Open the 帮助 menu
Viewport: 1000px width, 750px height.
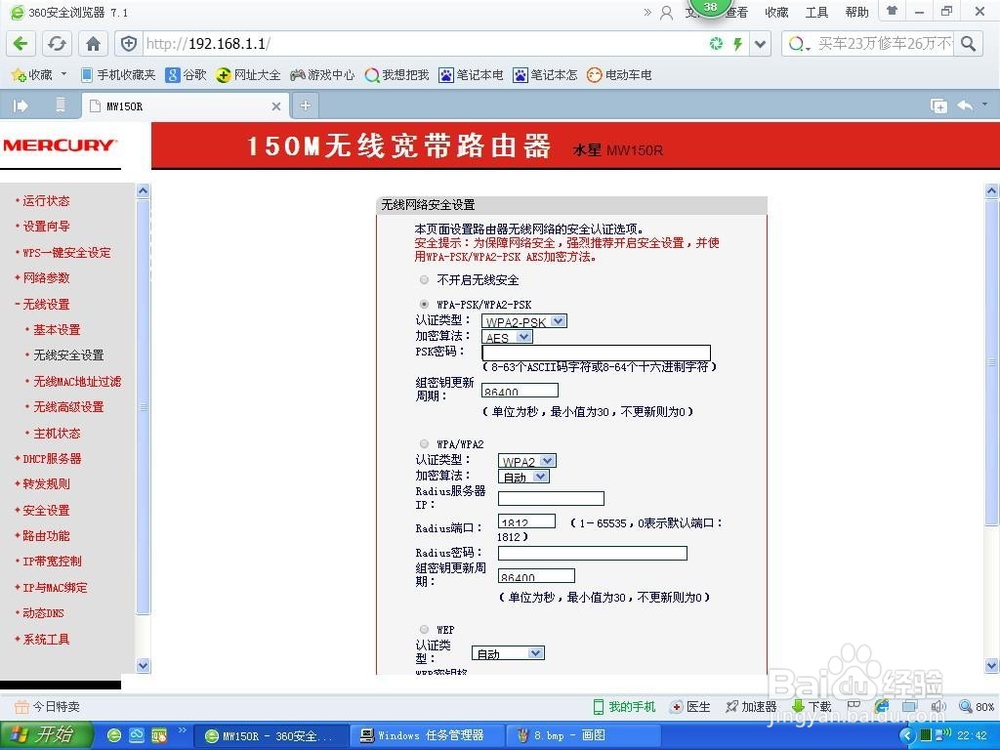(857, 12)
